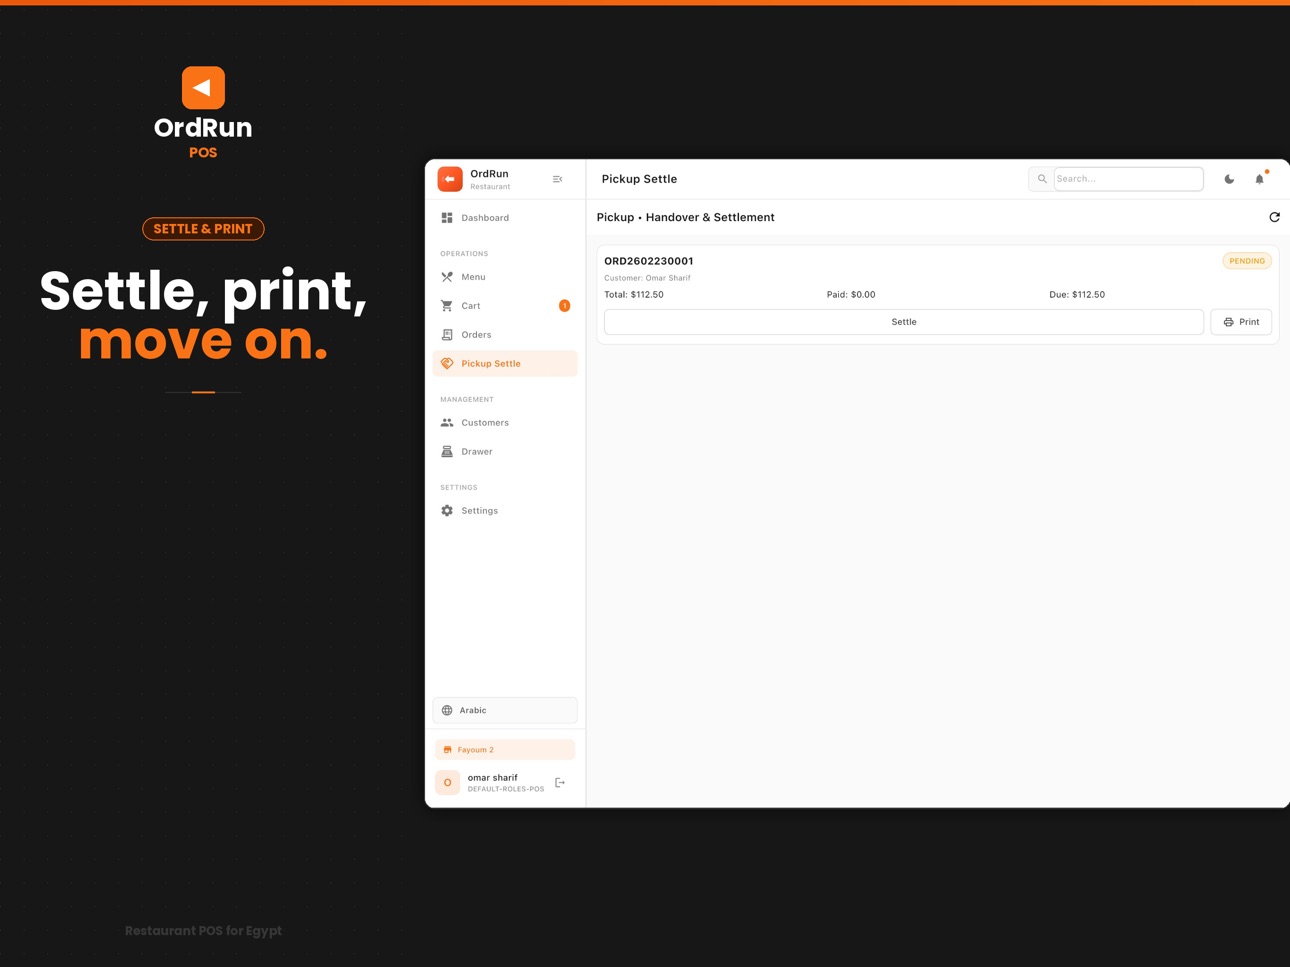
Task: Settle order ORD2602230001
Action: 904,322
